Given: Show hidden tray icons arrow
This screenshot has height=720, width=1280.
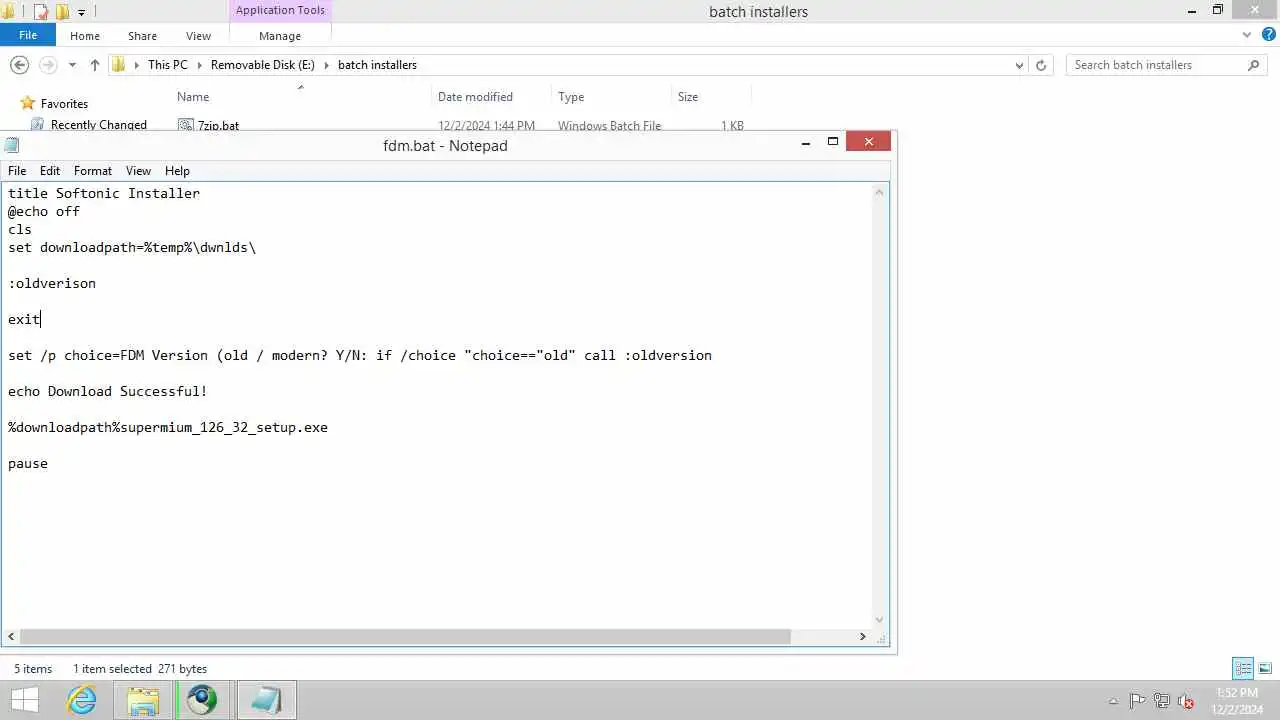Looking at the screenshot, I should pyautogui.click(x=1114, y=701).
